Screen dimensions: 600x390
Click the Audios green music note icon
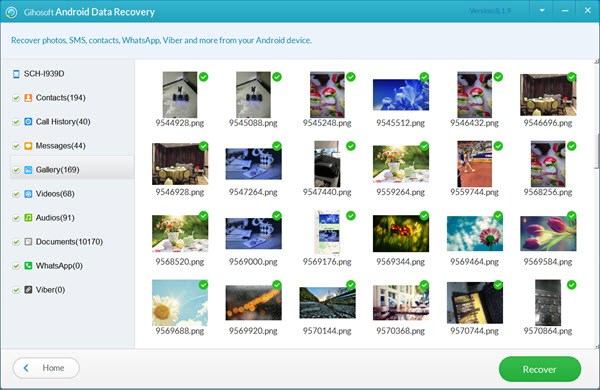(28, 218)
